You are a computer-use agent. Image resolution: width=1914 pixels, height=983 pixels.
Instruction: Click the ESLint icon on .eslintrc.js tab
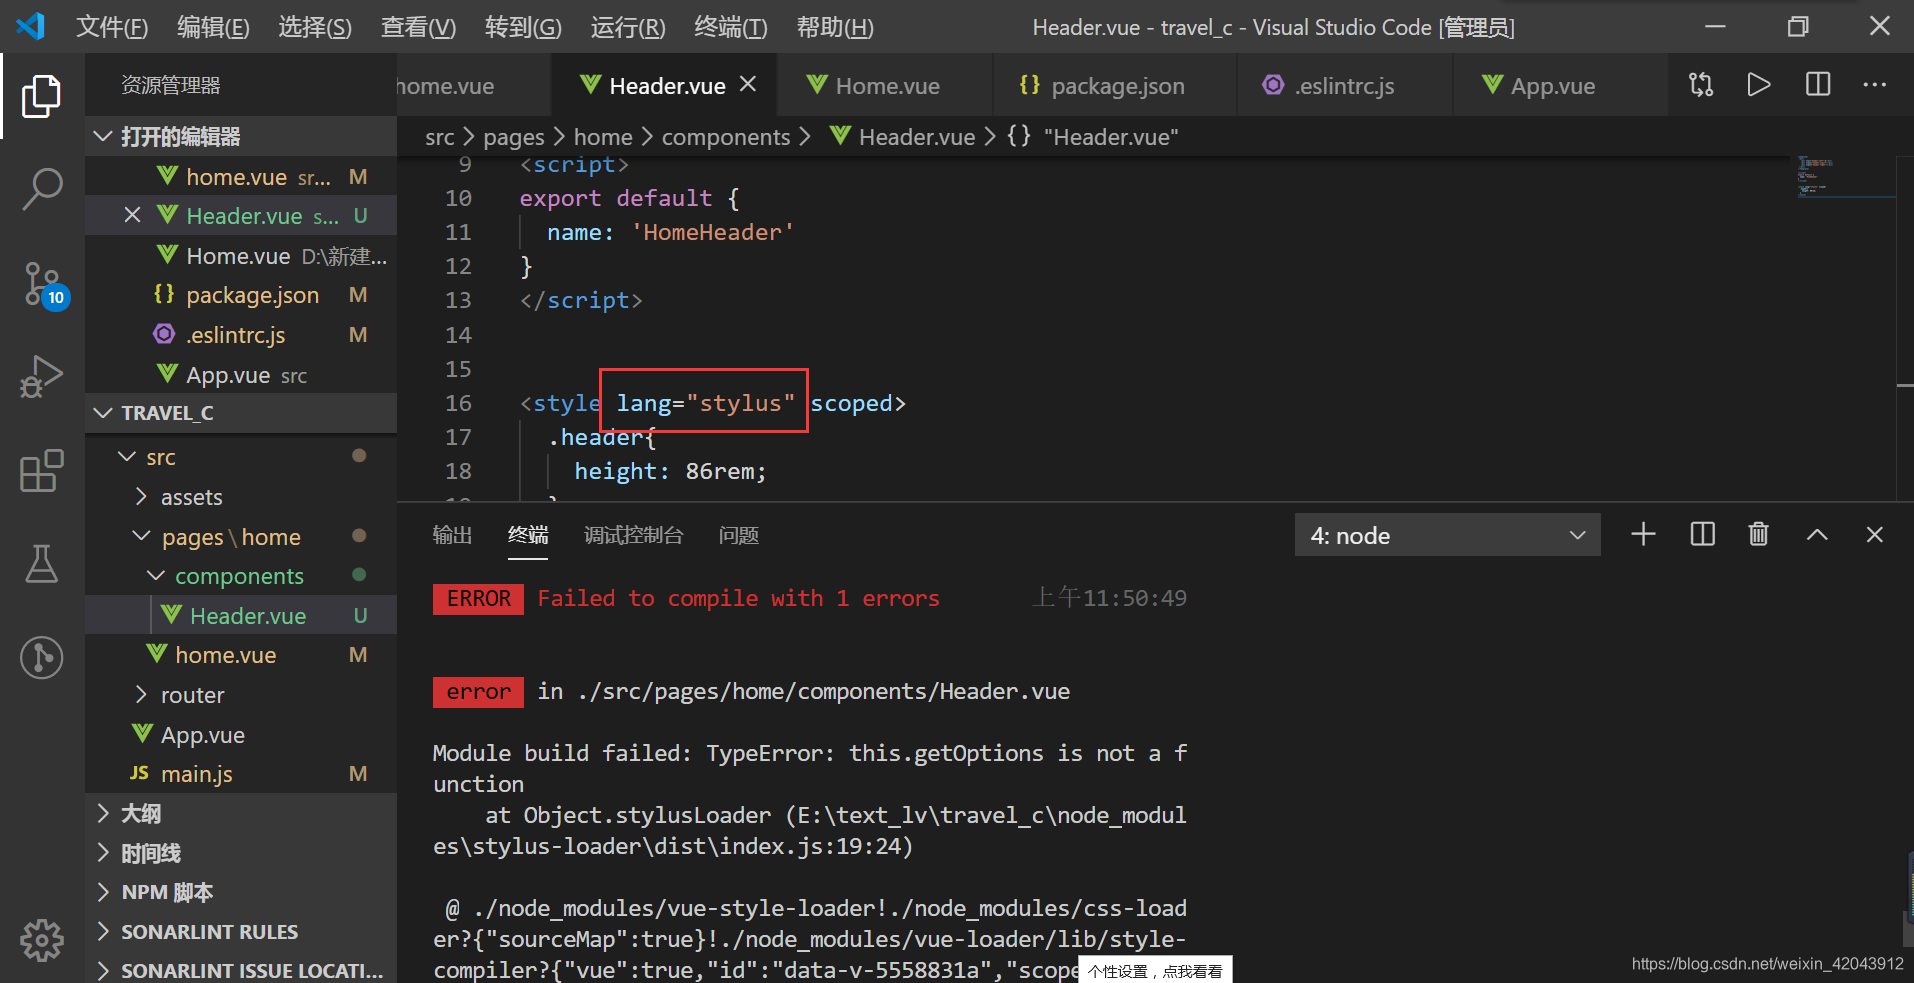[1273, 85]
